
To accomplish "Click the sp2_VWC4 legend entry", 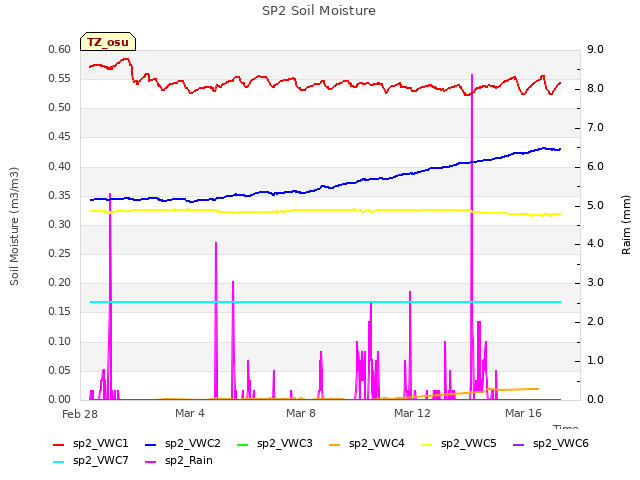I will pos(367,444).
